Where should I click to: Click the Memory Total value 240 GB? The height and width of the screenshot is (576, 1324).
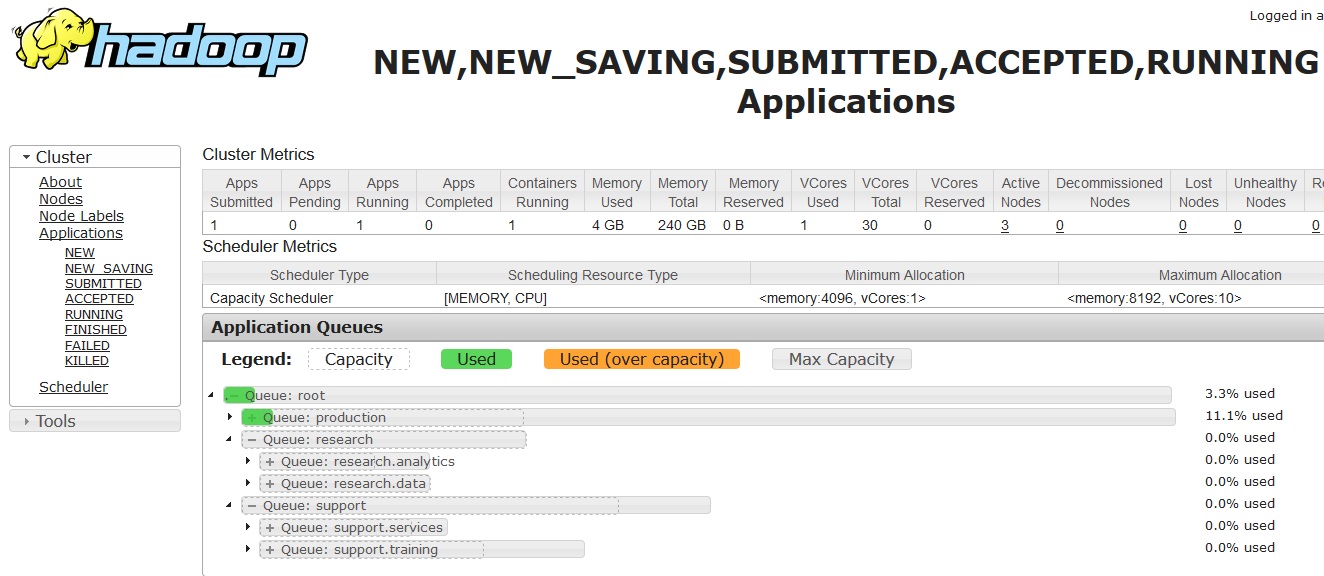pyautogui.click(x=682, y=225)
